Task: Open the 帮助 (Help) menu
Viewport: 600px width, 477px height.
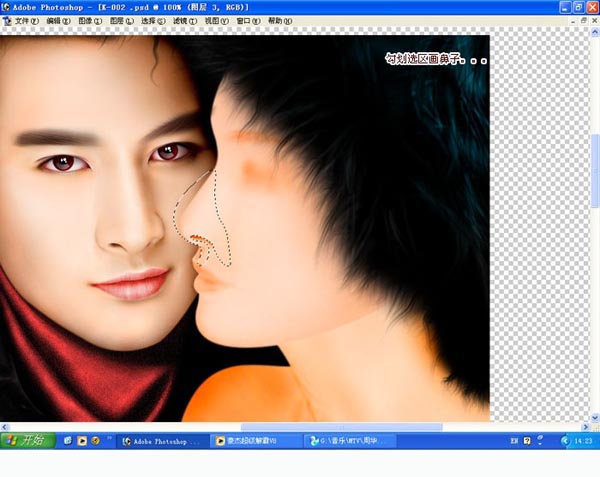Action: (x=280, y=21)
